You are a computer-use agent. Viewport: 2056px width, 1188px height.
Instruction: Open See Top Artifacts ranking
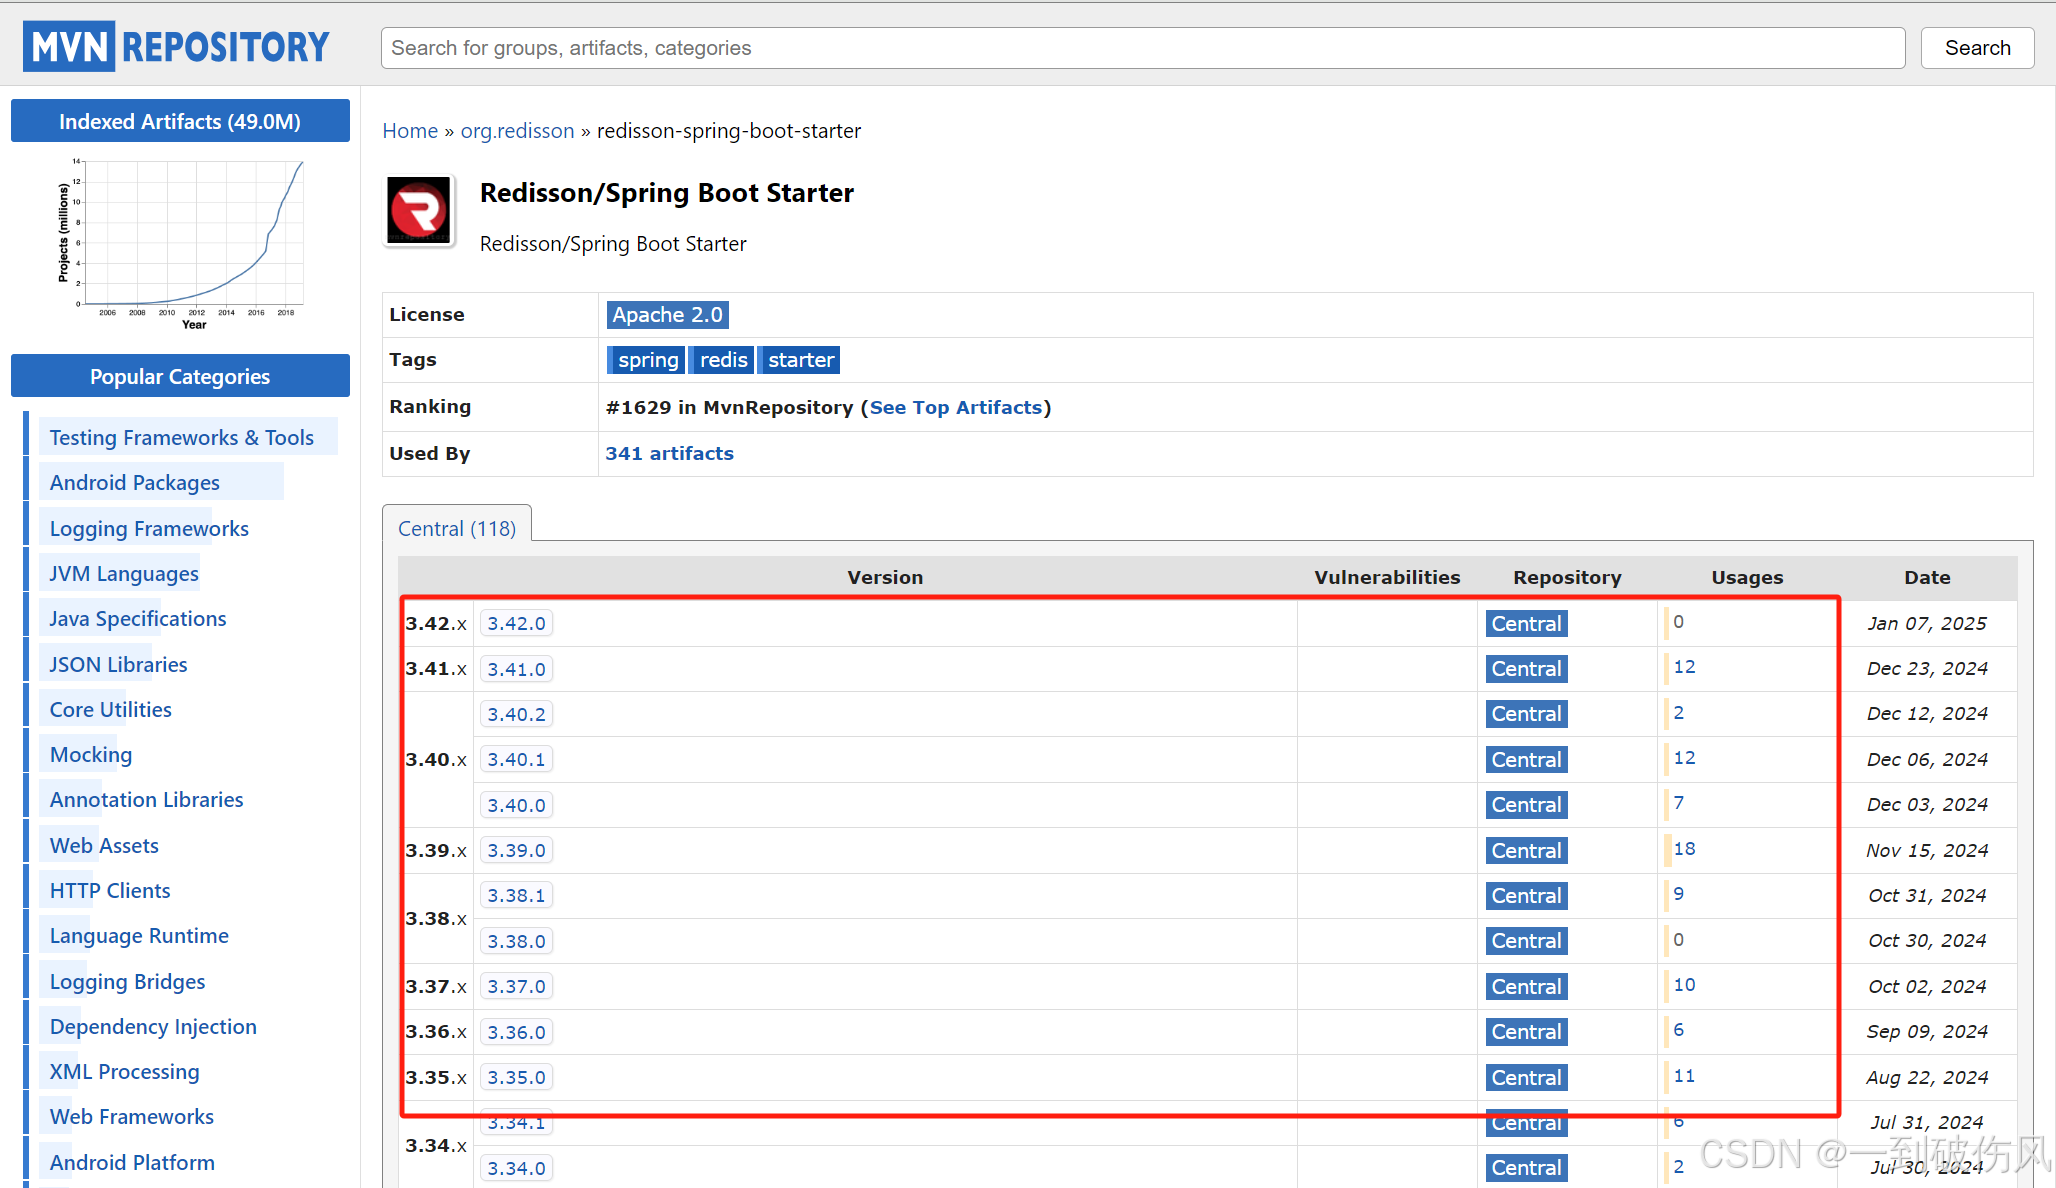point(953,407)
